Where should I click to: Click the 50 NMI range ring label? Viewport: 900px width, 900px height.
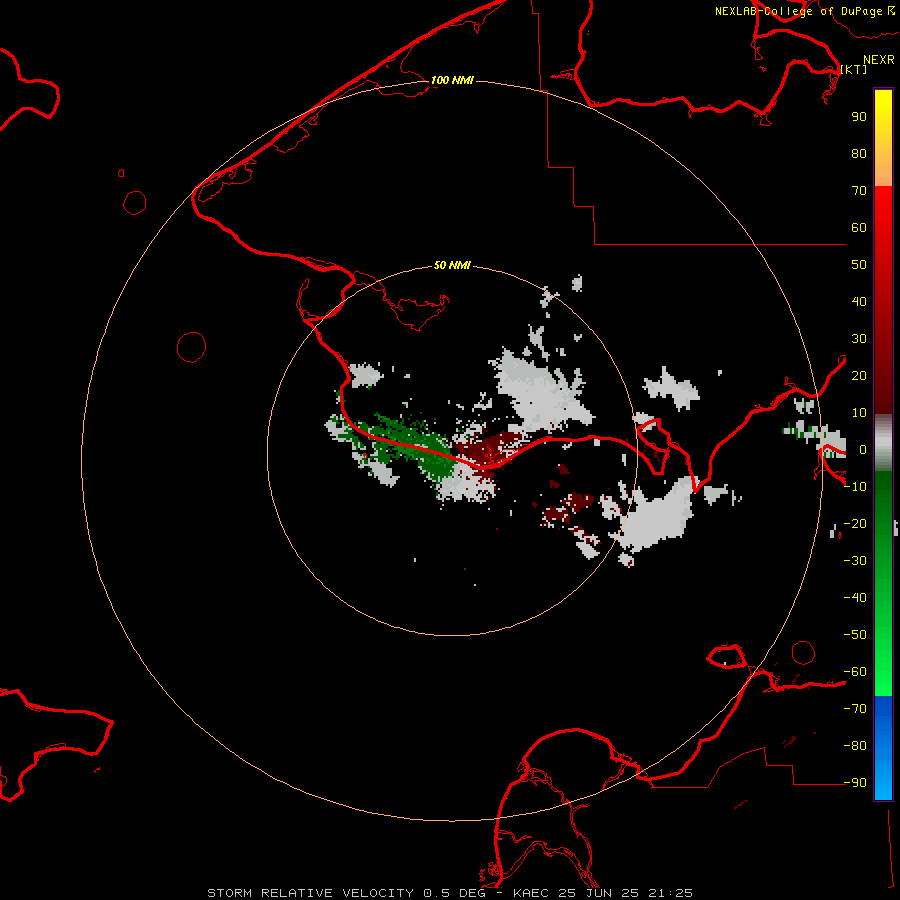(x=452, y=265)
